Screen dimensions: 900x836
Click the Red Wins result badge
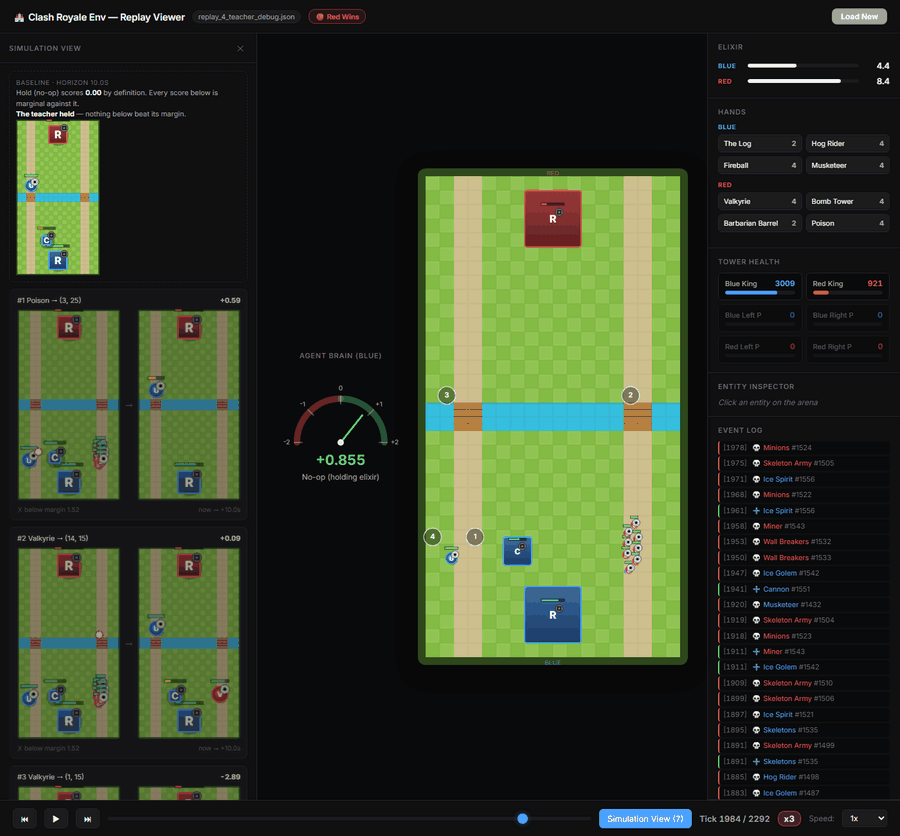click(337, 17)
